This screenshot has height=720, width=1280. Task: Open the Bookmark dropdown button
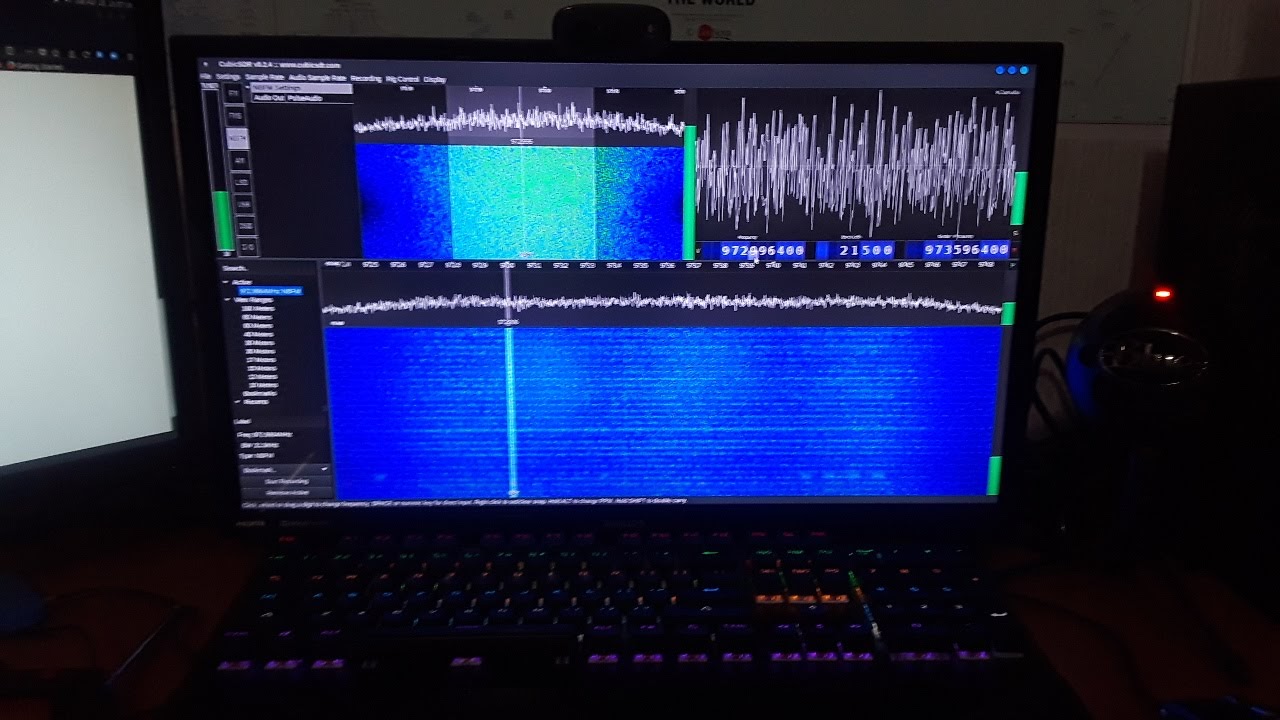click(285, 469)
